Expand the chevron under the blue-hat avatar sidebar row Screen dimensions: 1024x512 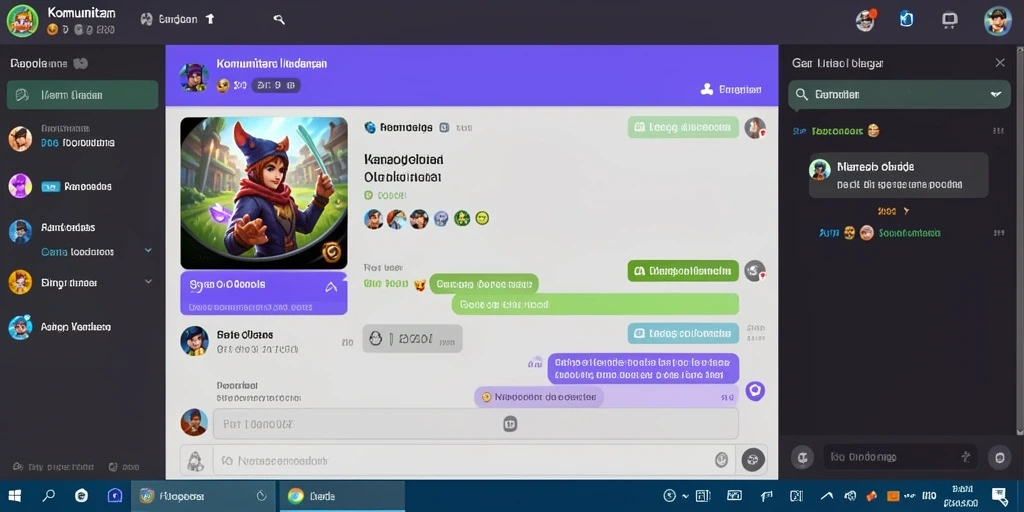pos(148,250)
